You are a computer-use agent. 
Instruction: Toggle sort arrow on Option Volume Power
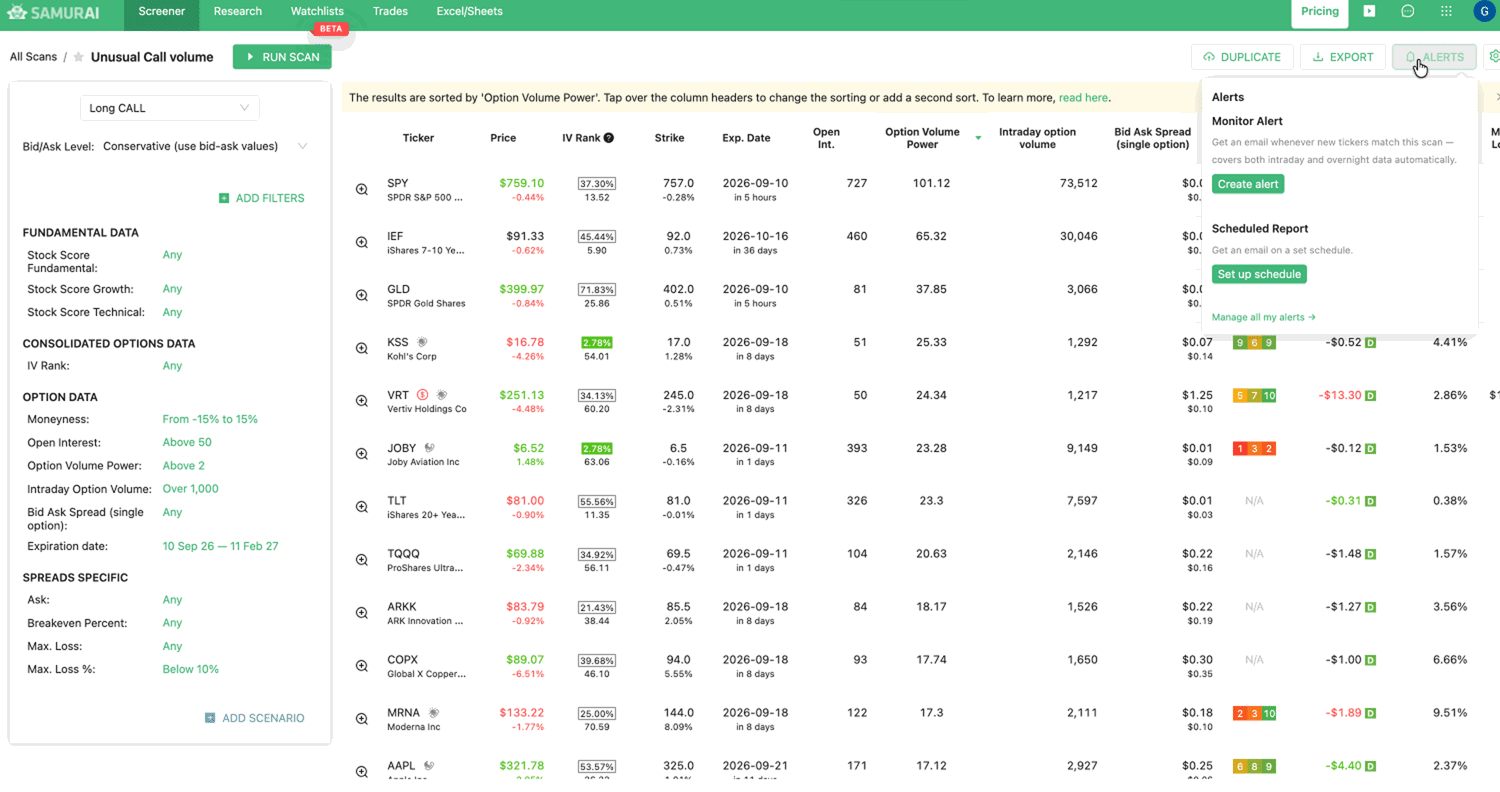[978, 138]
